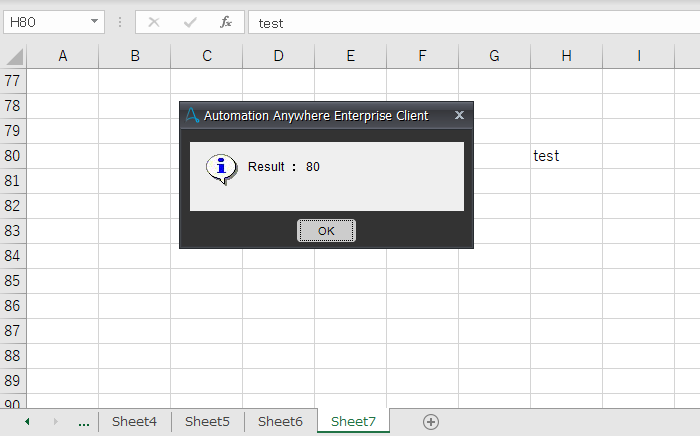Close the Automation Anywhere Enterprise Client dialog
Image resolution: width=700 pixels, height=436 pixels.
coord(459,115)
